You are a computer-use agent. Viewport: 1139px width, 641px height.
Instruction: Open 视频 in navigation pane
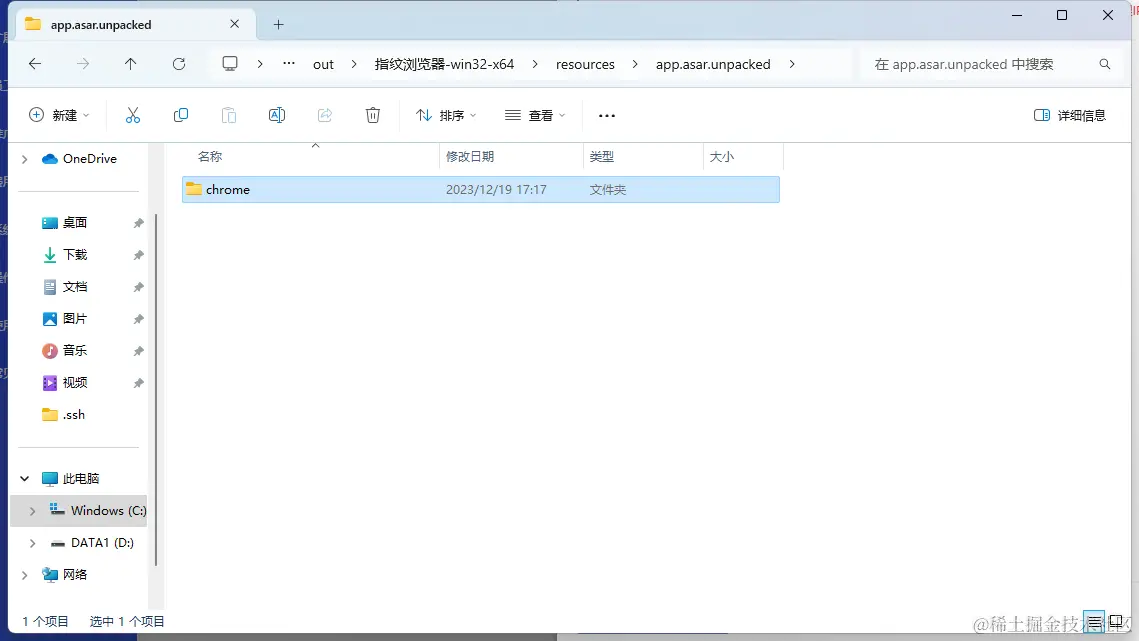point(74,383)
